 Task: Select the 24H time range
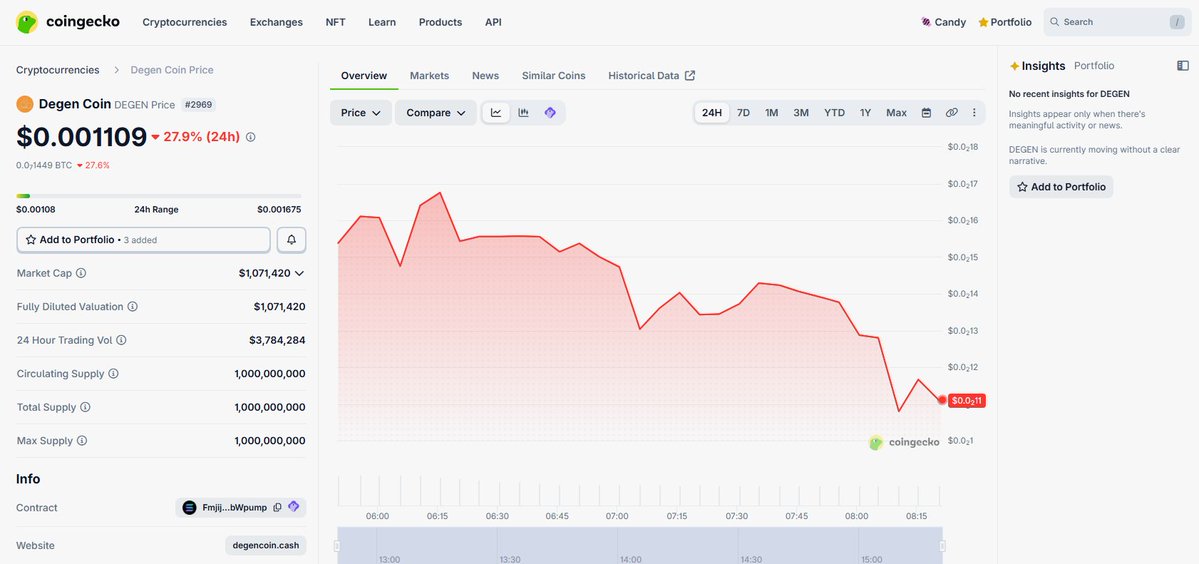pos(712,112)
